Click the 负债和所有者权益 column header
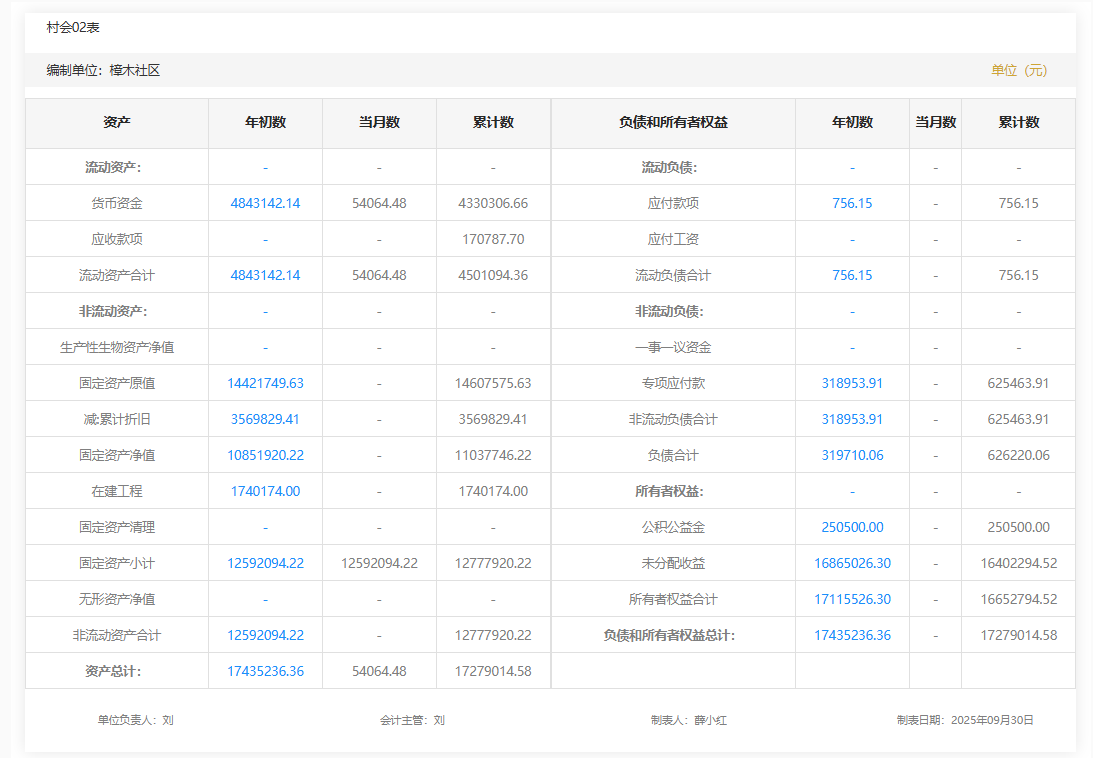The image size is (1093, 758). [673, 122]
